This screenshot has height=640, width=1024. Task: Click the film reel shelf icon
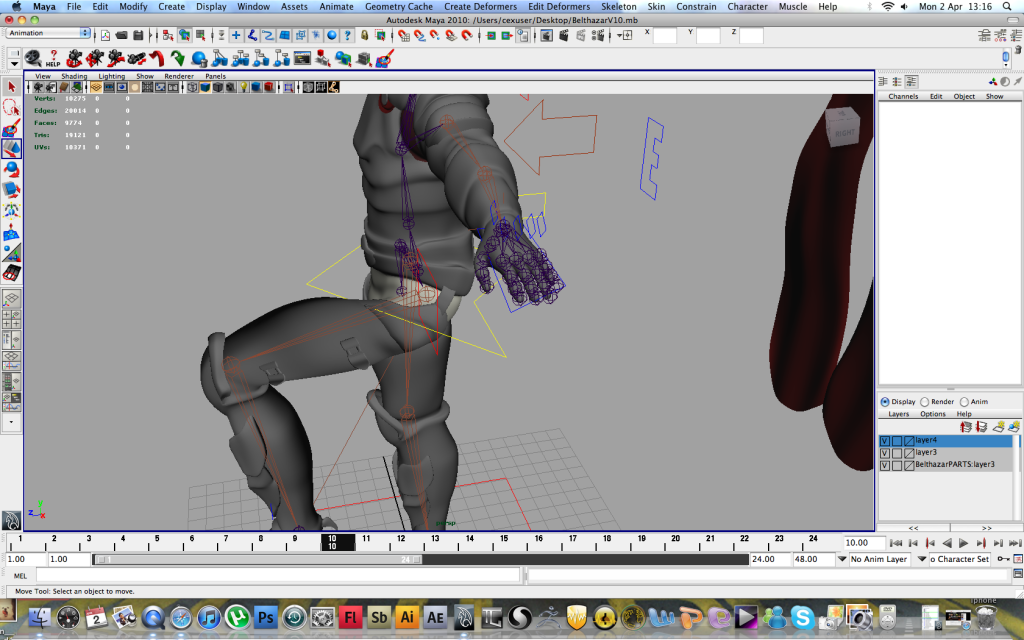32,58
